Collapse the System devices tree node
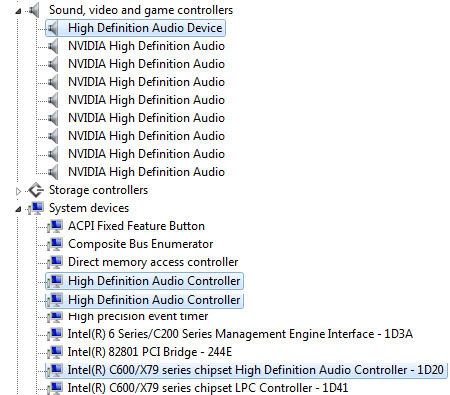Image resolution: width=450 pixels, height=395 pixels. (18, 210)
